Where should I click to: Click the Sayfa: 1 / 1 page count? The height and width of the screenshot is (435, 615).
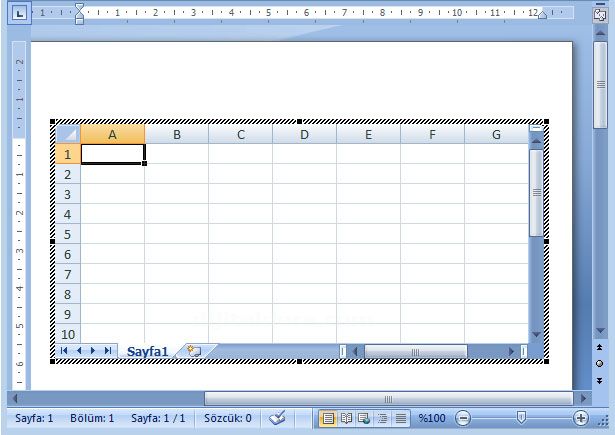click(x=158, y=418)
